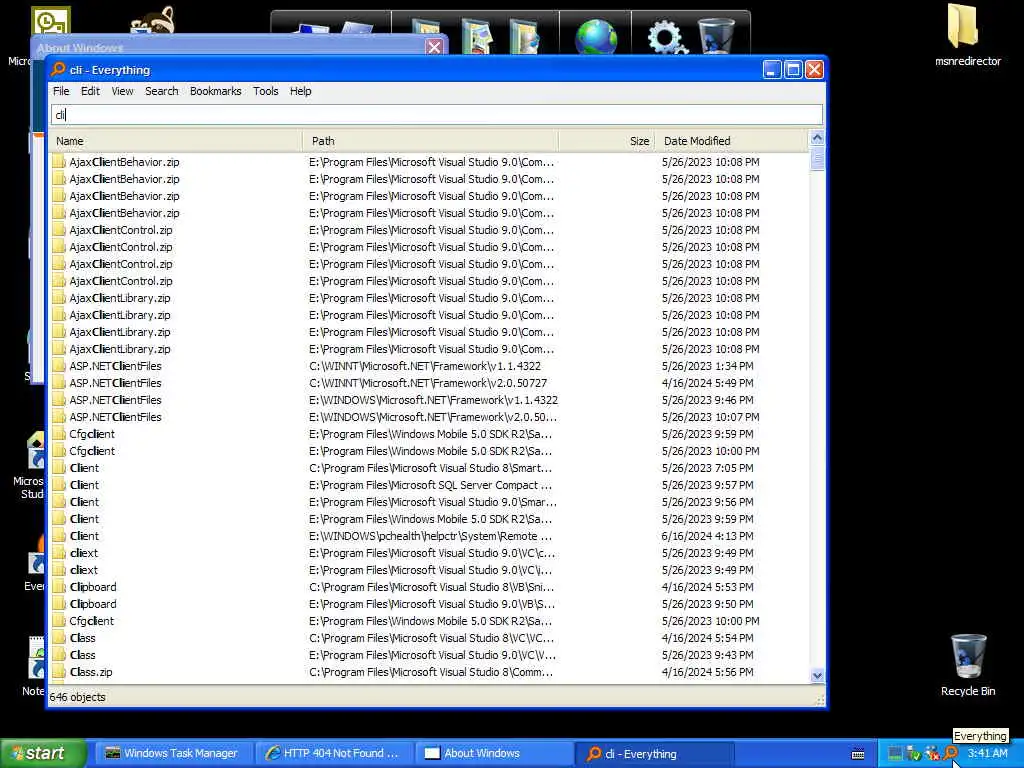
Task: Select ASP.NETClientFiles modified 5/26/2023 10:07 PM
Action: point(429,417)
